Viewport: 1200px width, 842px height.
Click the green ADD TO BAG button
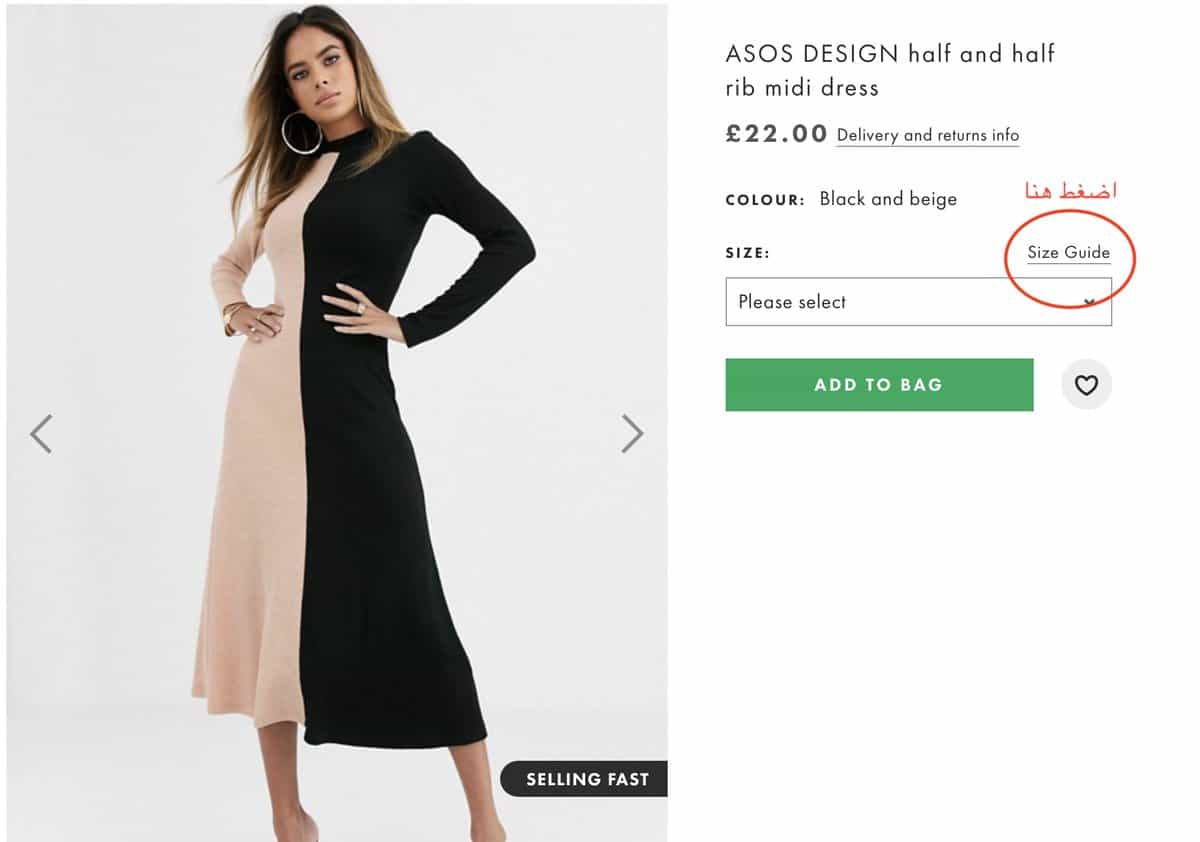click(x=879, y=384)
